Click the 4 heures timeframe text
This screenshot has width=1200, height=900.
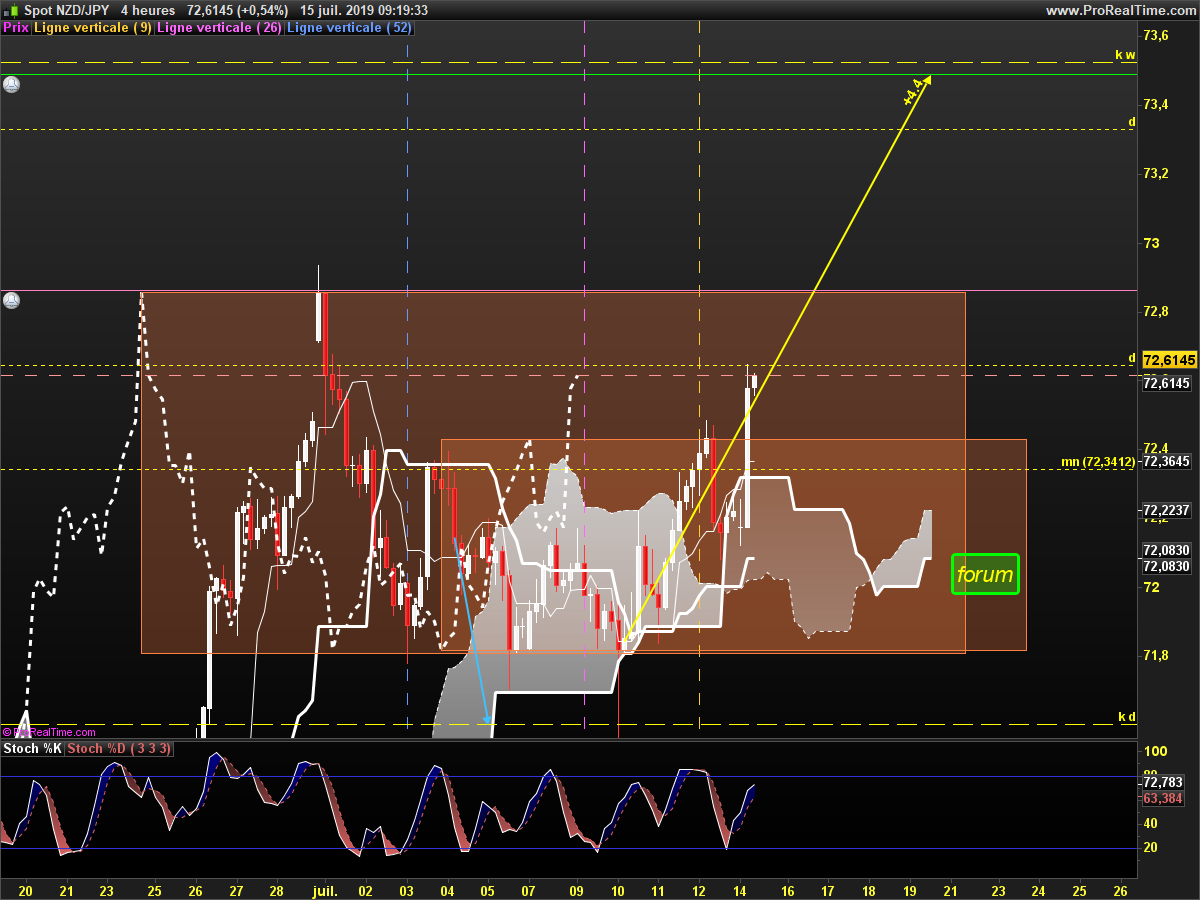coord(148,10)
